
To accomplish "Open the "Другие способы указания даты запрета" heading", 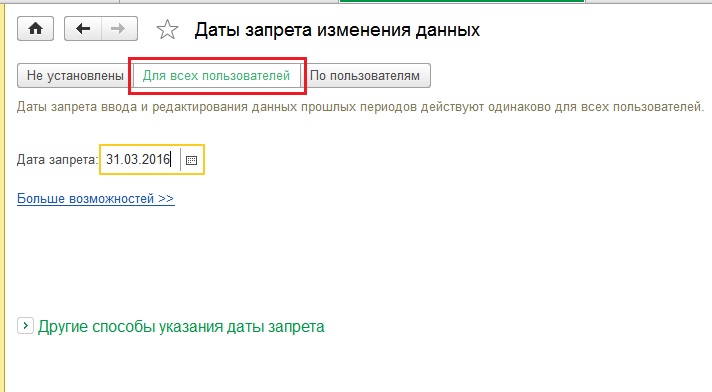I will pos(181,327).
